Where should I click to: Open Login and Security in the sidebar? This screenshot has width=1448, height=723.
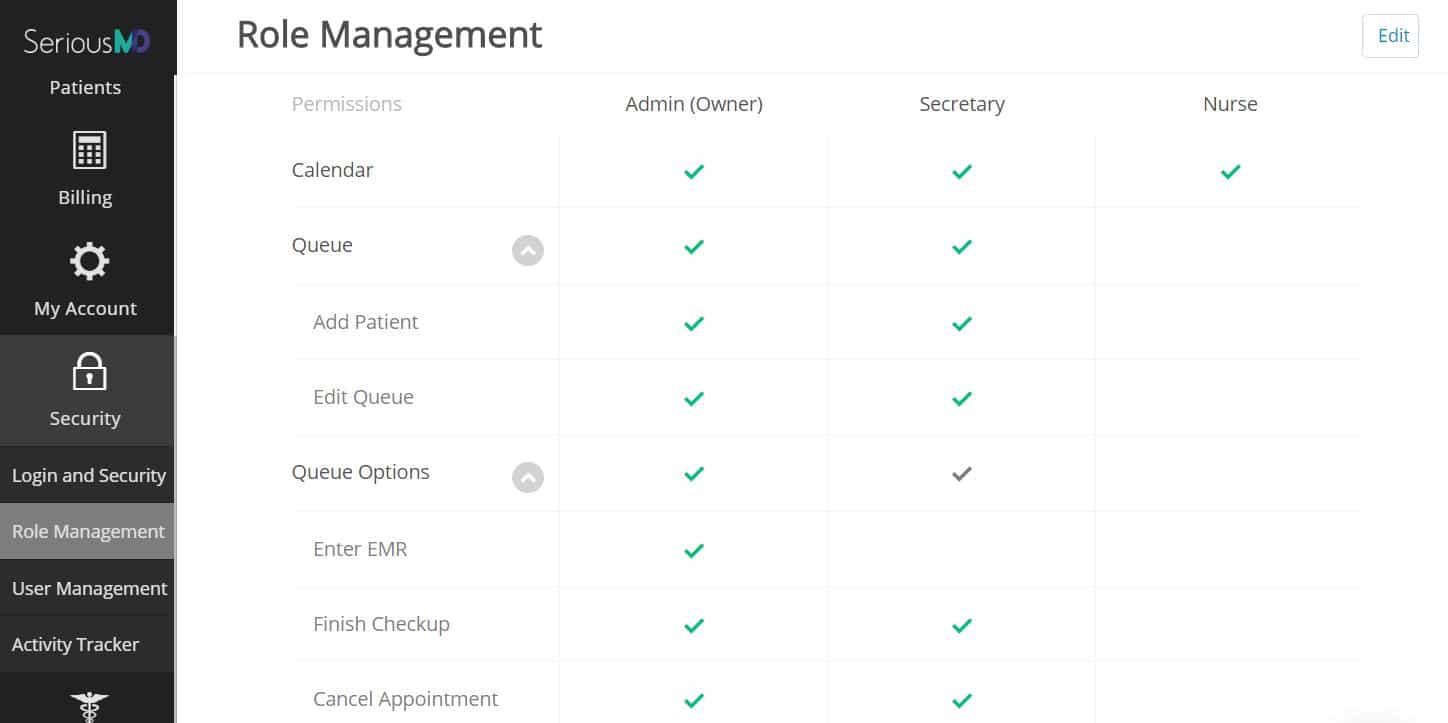[88, 475]
